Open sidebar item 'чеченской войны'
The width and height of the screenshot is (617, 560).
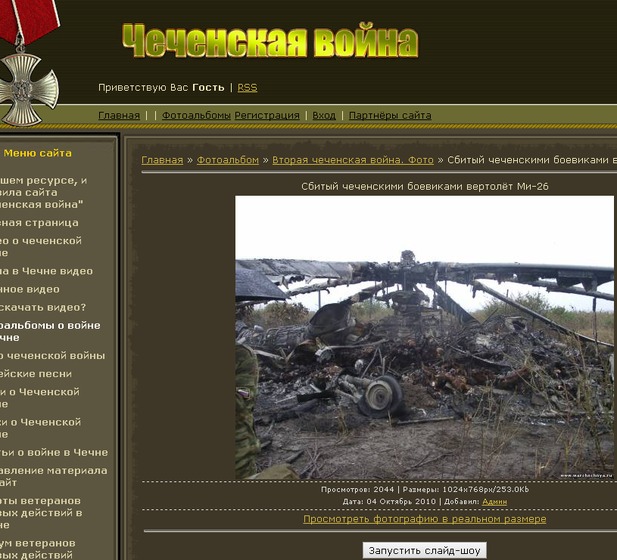click(x=53, y=356)
